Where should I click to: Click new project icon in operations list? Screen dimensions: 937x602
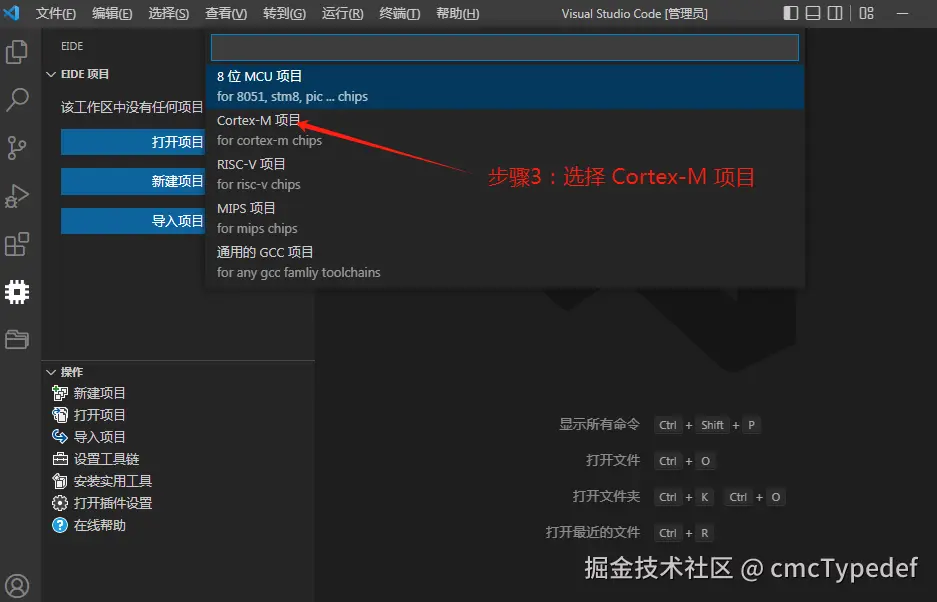coord(60,393)
